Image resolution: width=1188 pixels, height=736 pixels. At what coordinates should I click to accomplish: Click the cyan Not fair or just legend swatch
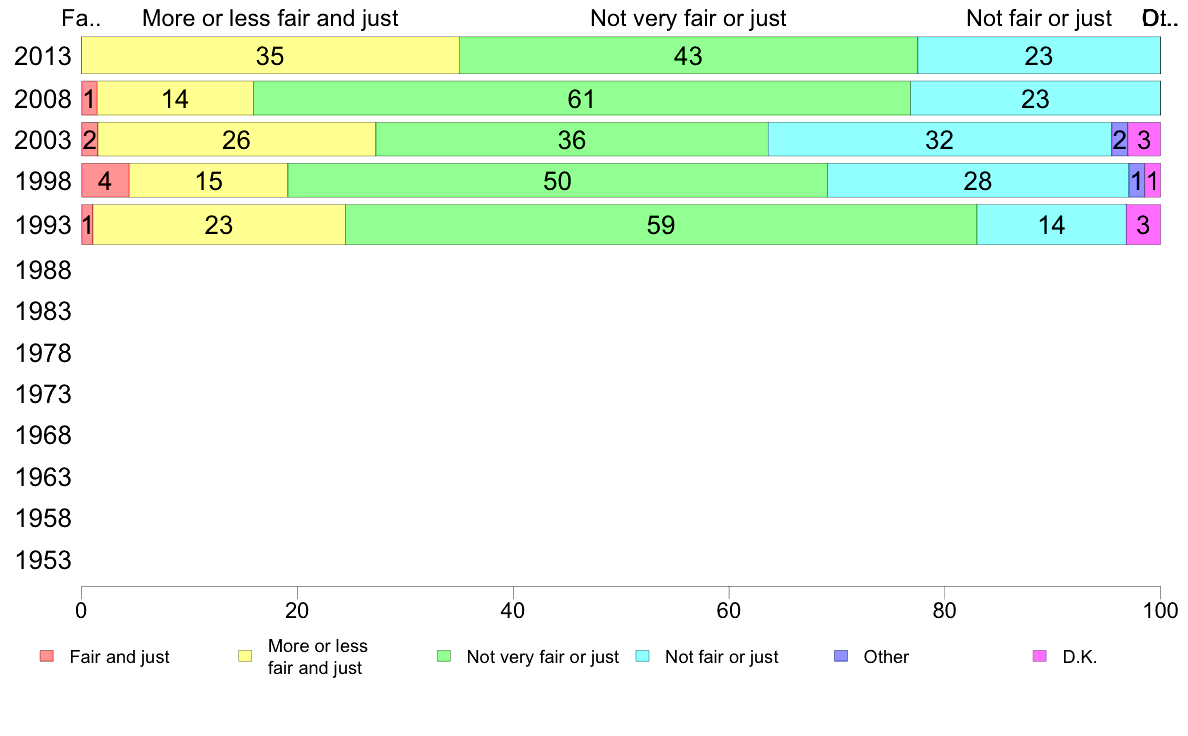pos(642,656)
